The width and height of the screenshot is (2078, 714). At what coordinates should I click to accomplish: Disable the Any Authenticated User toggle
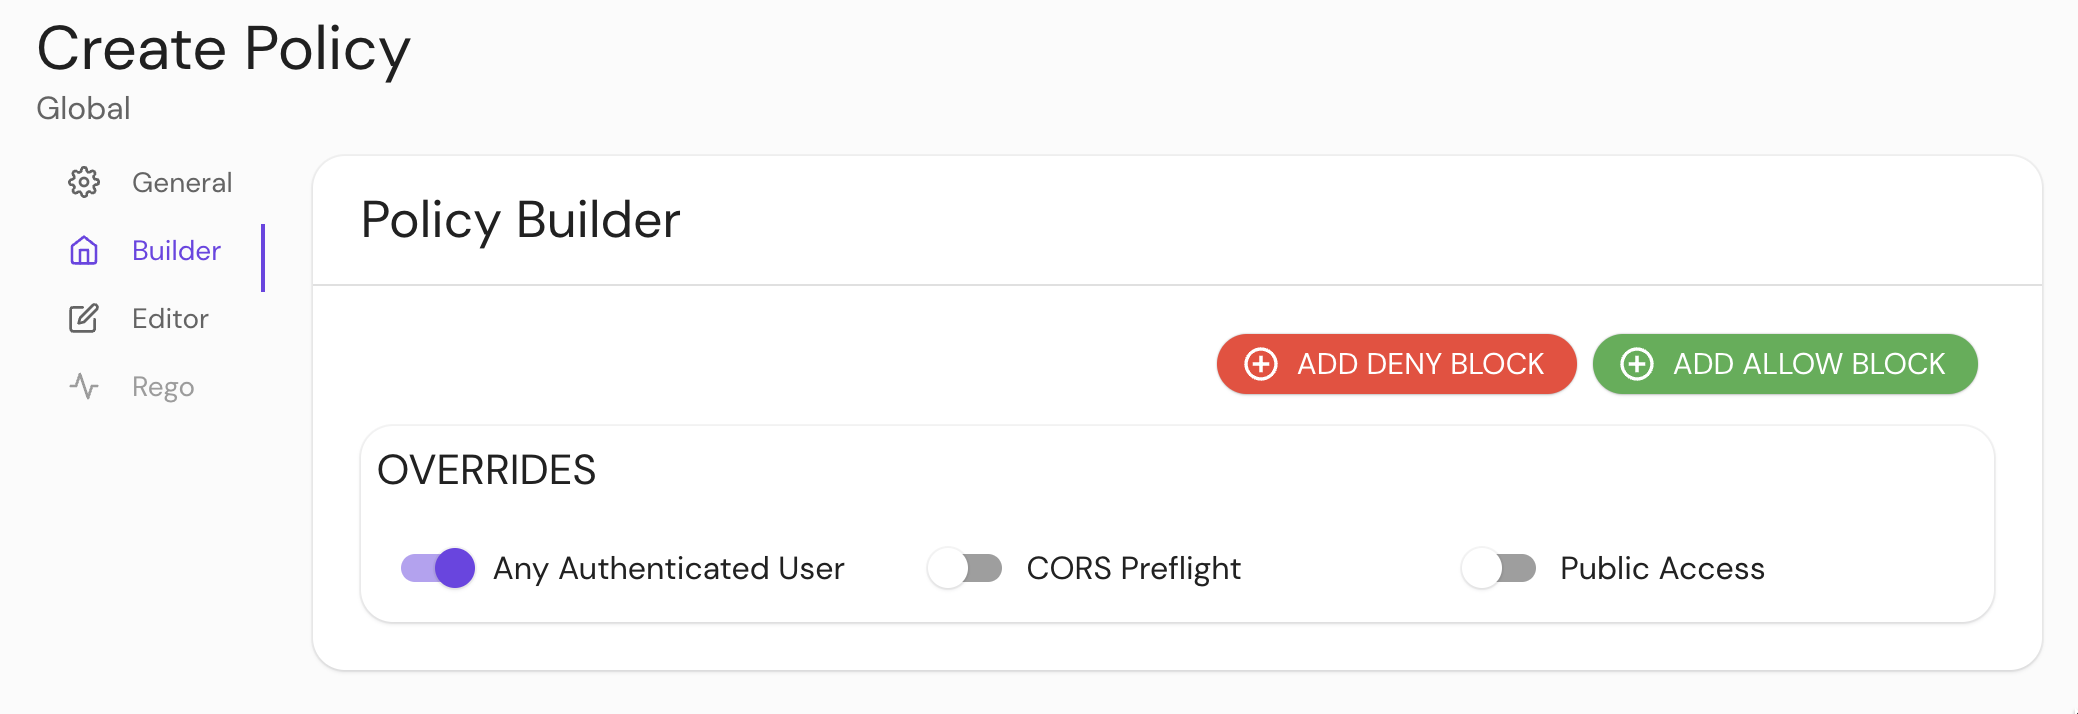436,568
